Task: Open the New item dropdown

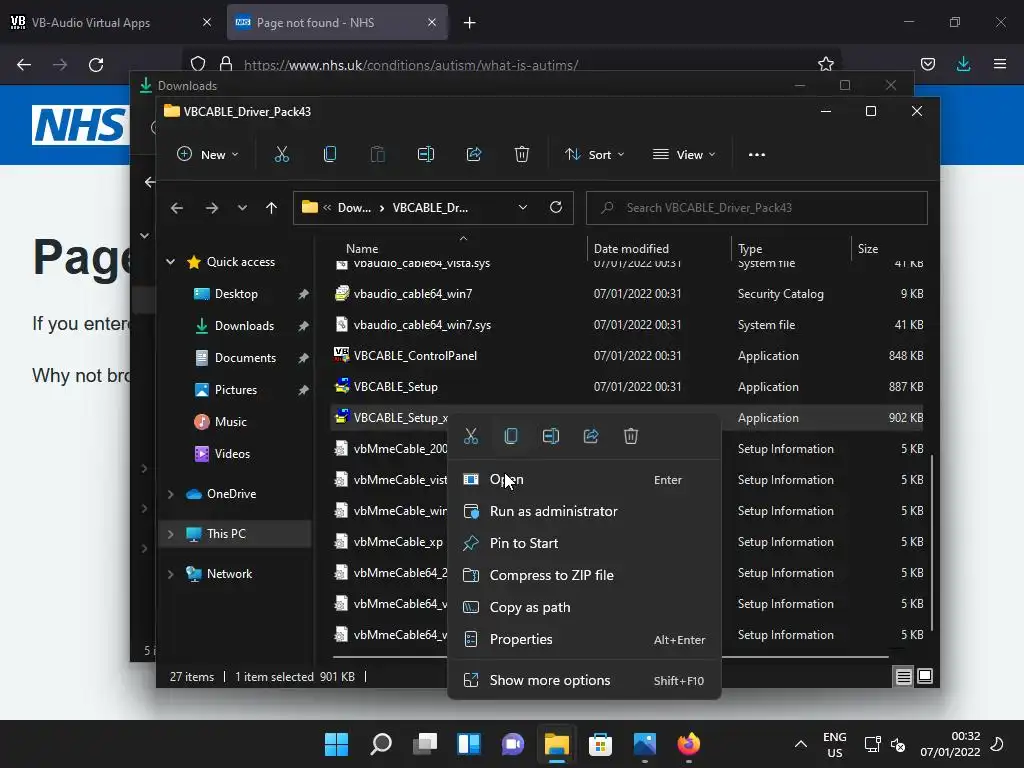Action: (208, 155)
